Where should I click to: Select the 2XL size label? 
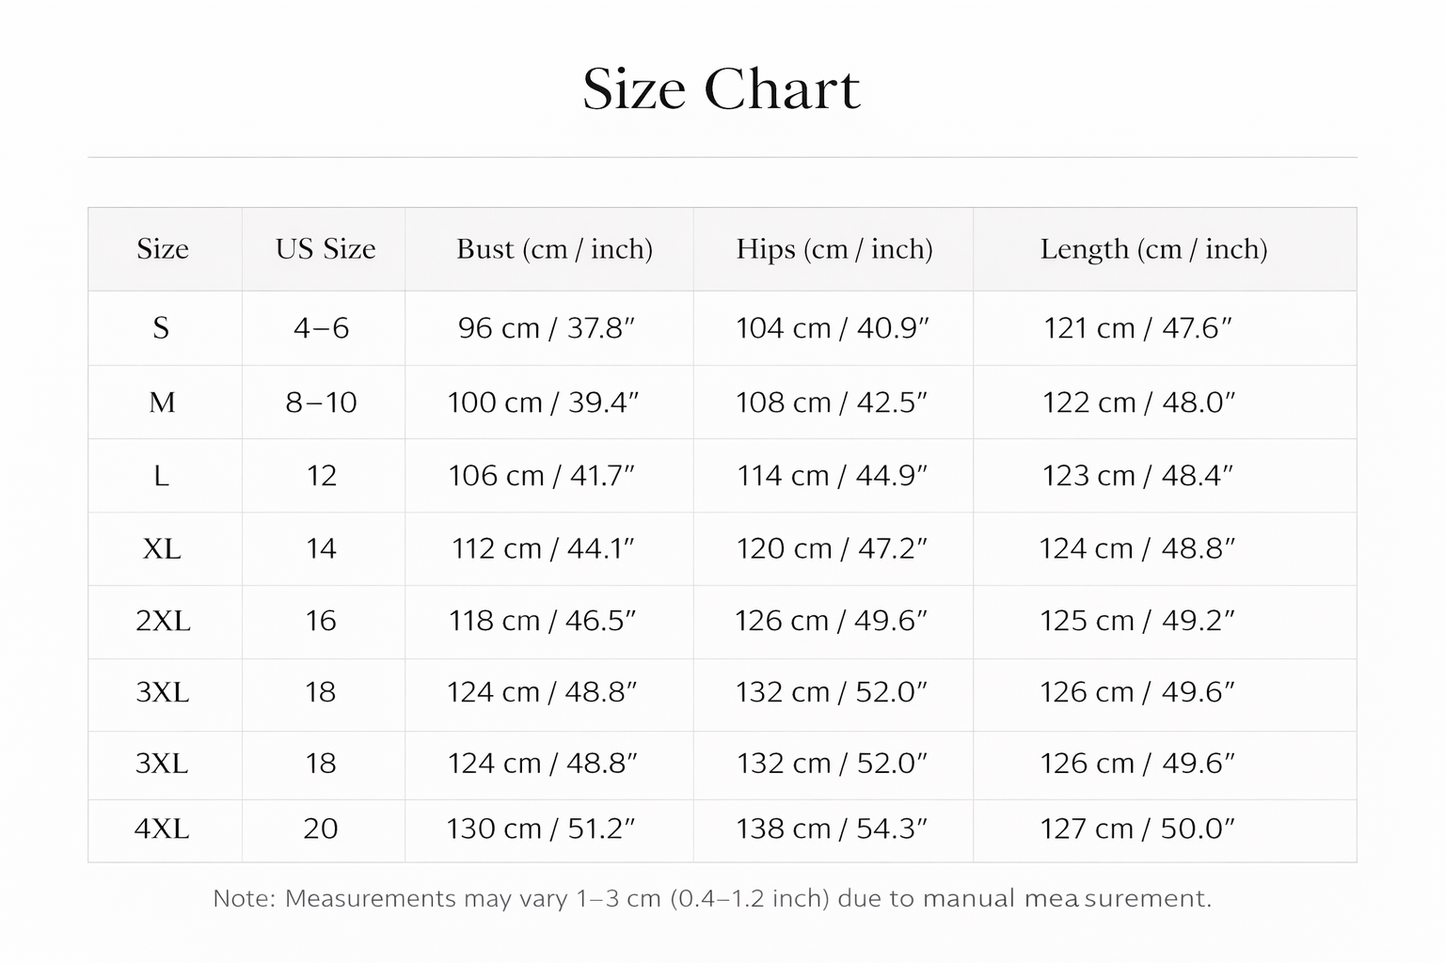(x=163, y=621)
